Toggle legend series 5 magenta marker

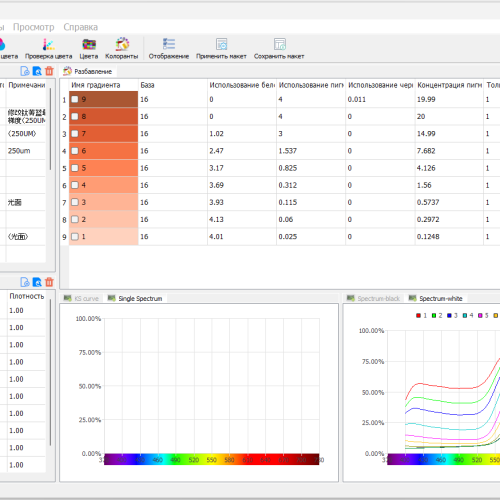coord(480,315)
